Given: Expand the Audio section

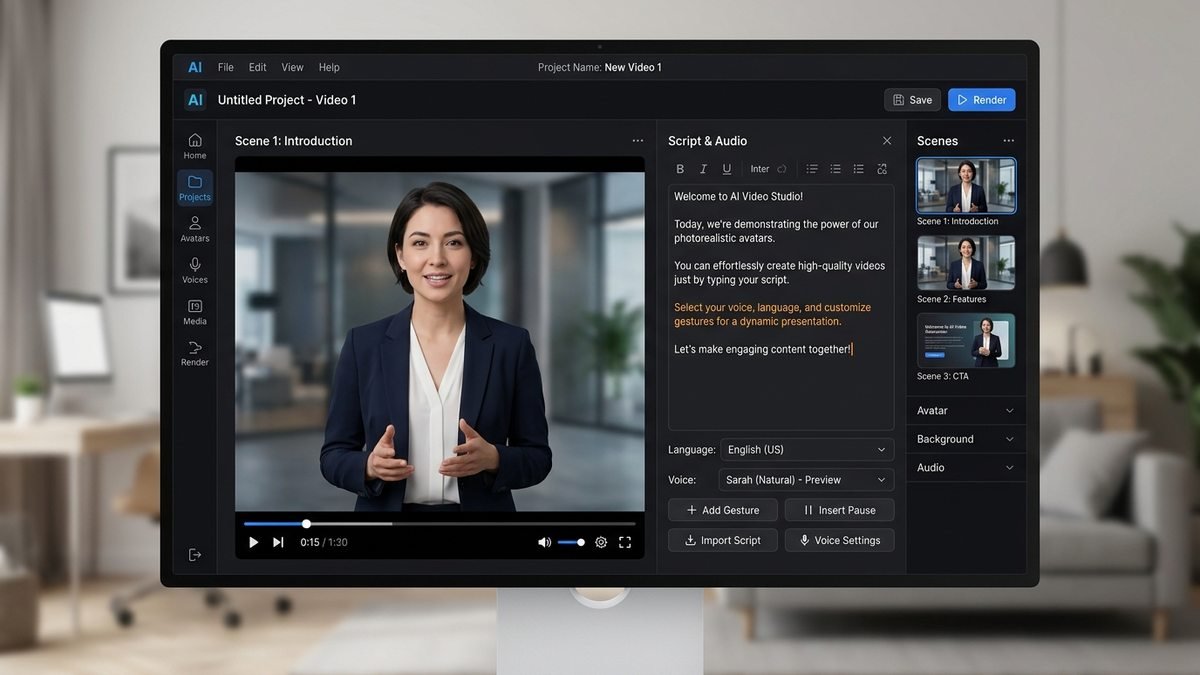Looking at the screenshot, I should click(x=966, y=468).
